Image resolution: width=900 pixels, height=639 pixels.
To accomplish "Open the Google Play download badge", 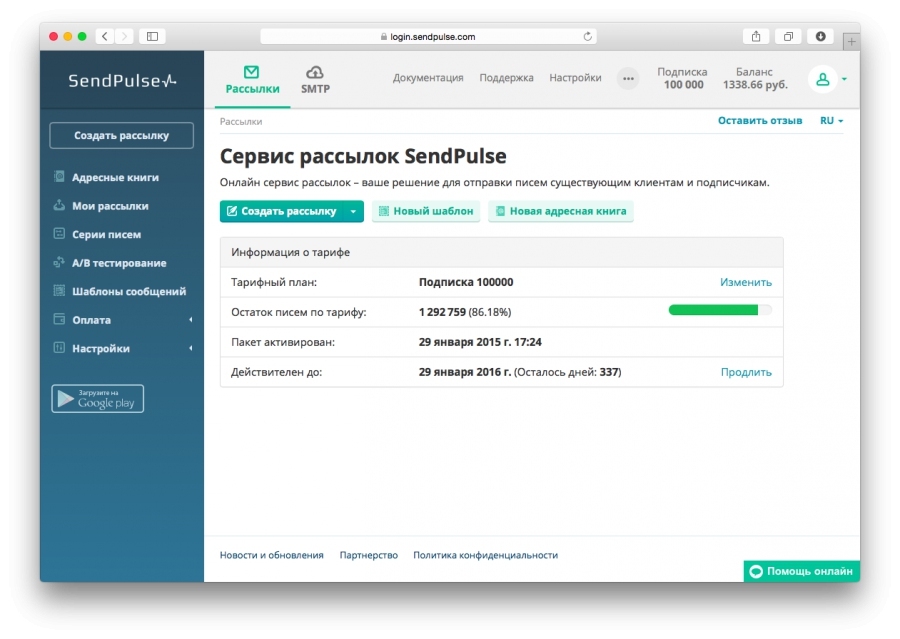I will pyautogui.click(x=98, y=398).
